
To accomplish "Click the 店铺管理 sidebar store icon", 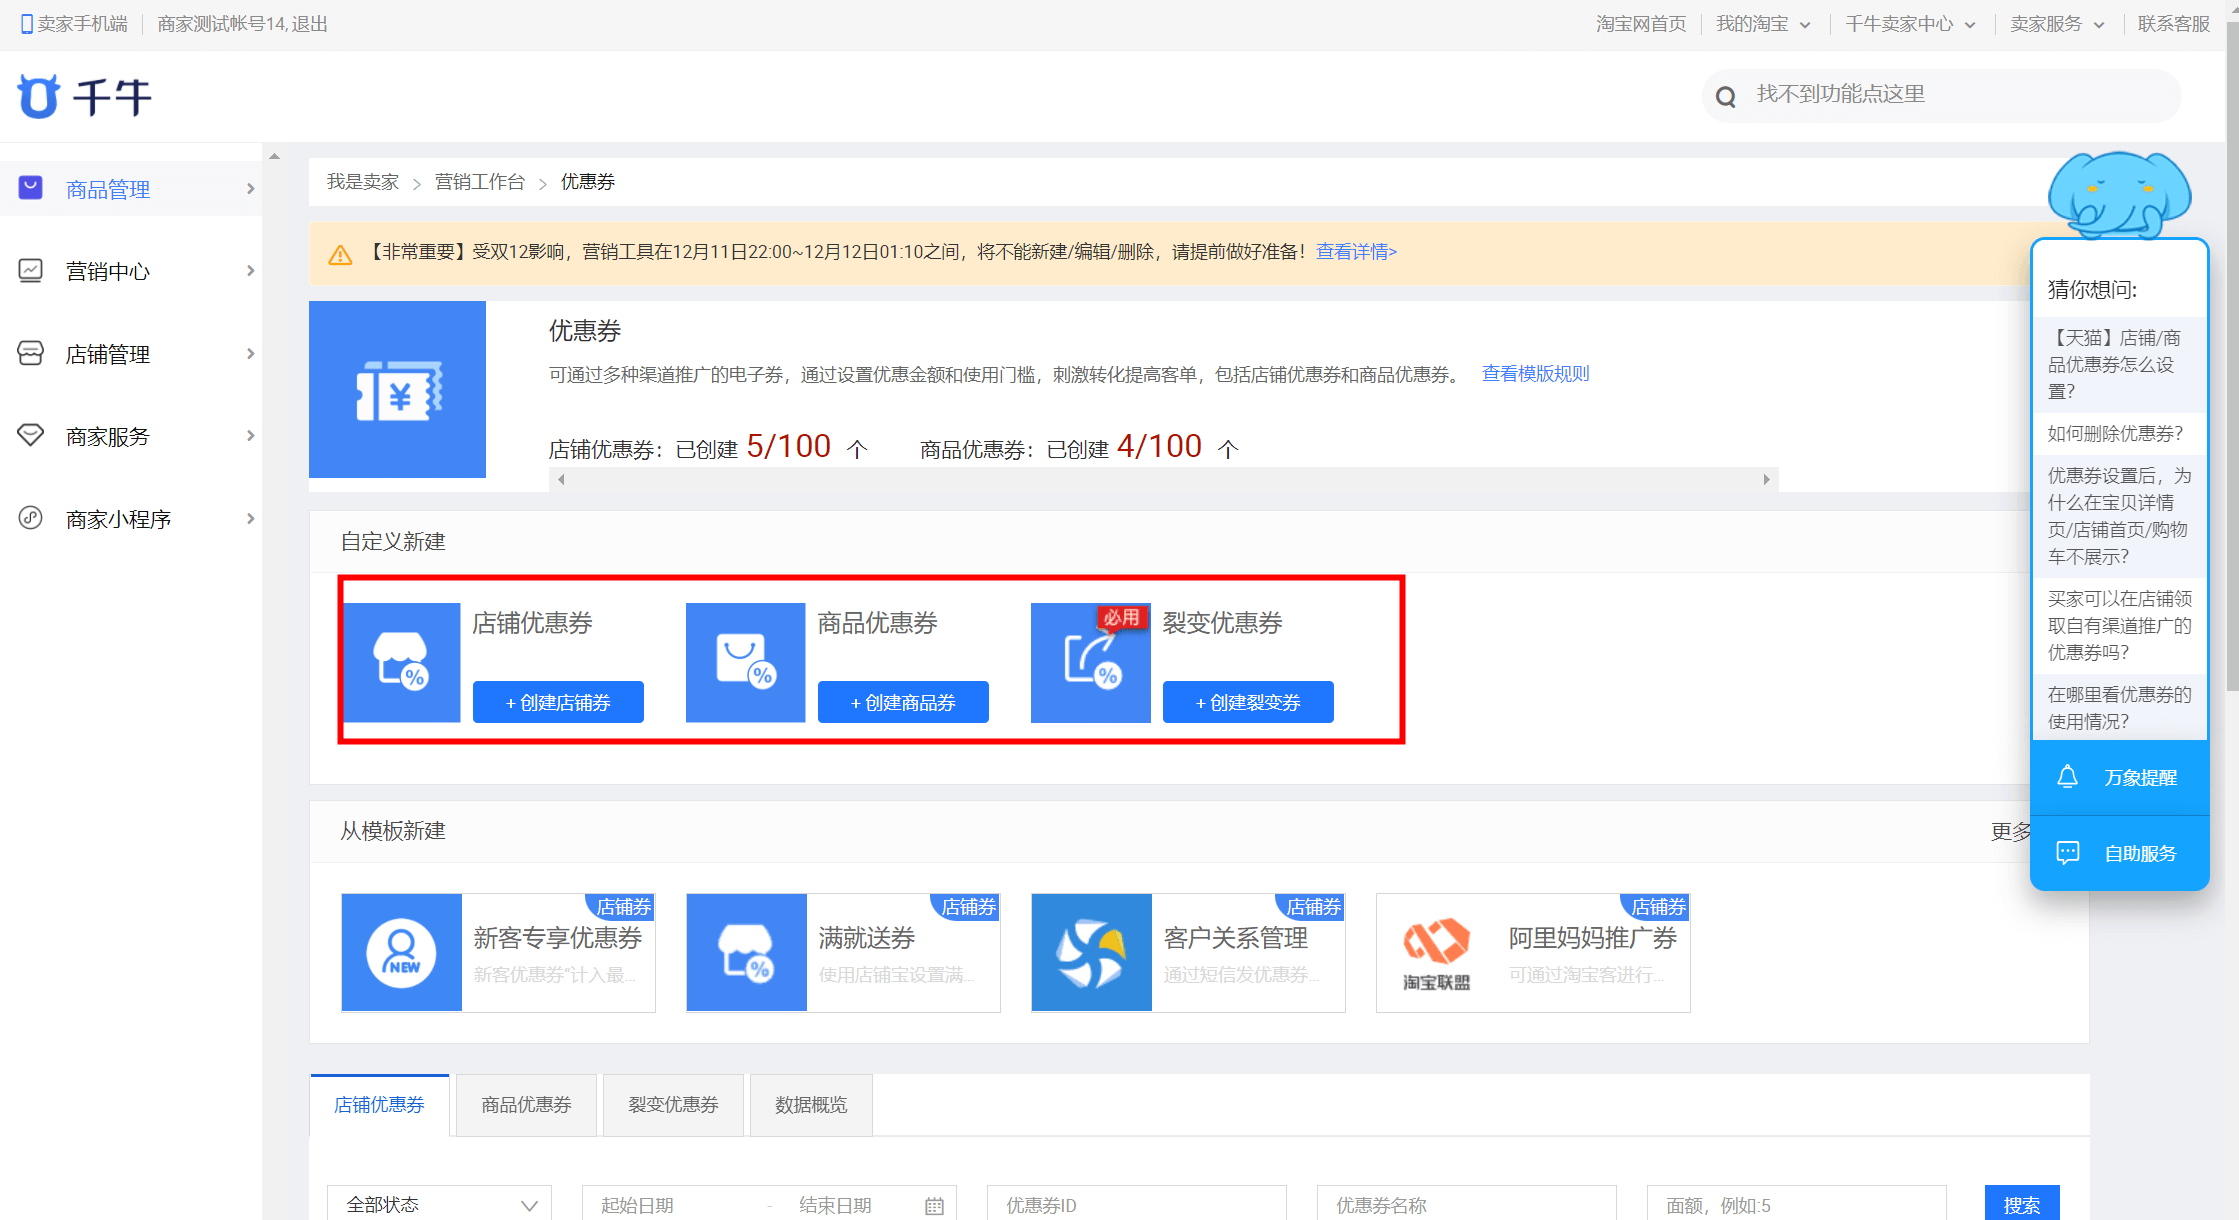I will coord(31,353).
